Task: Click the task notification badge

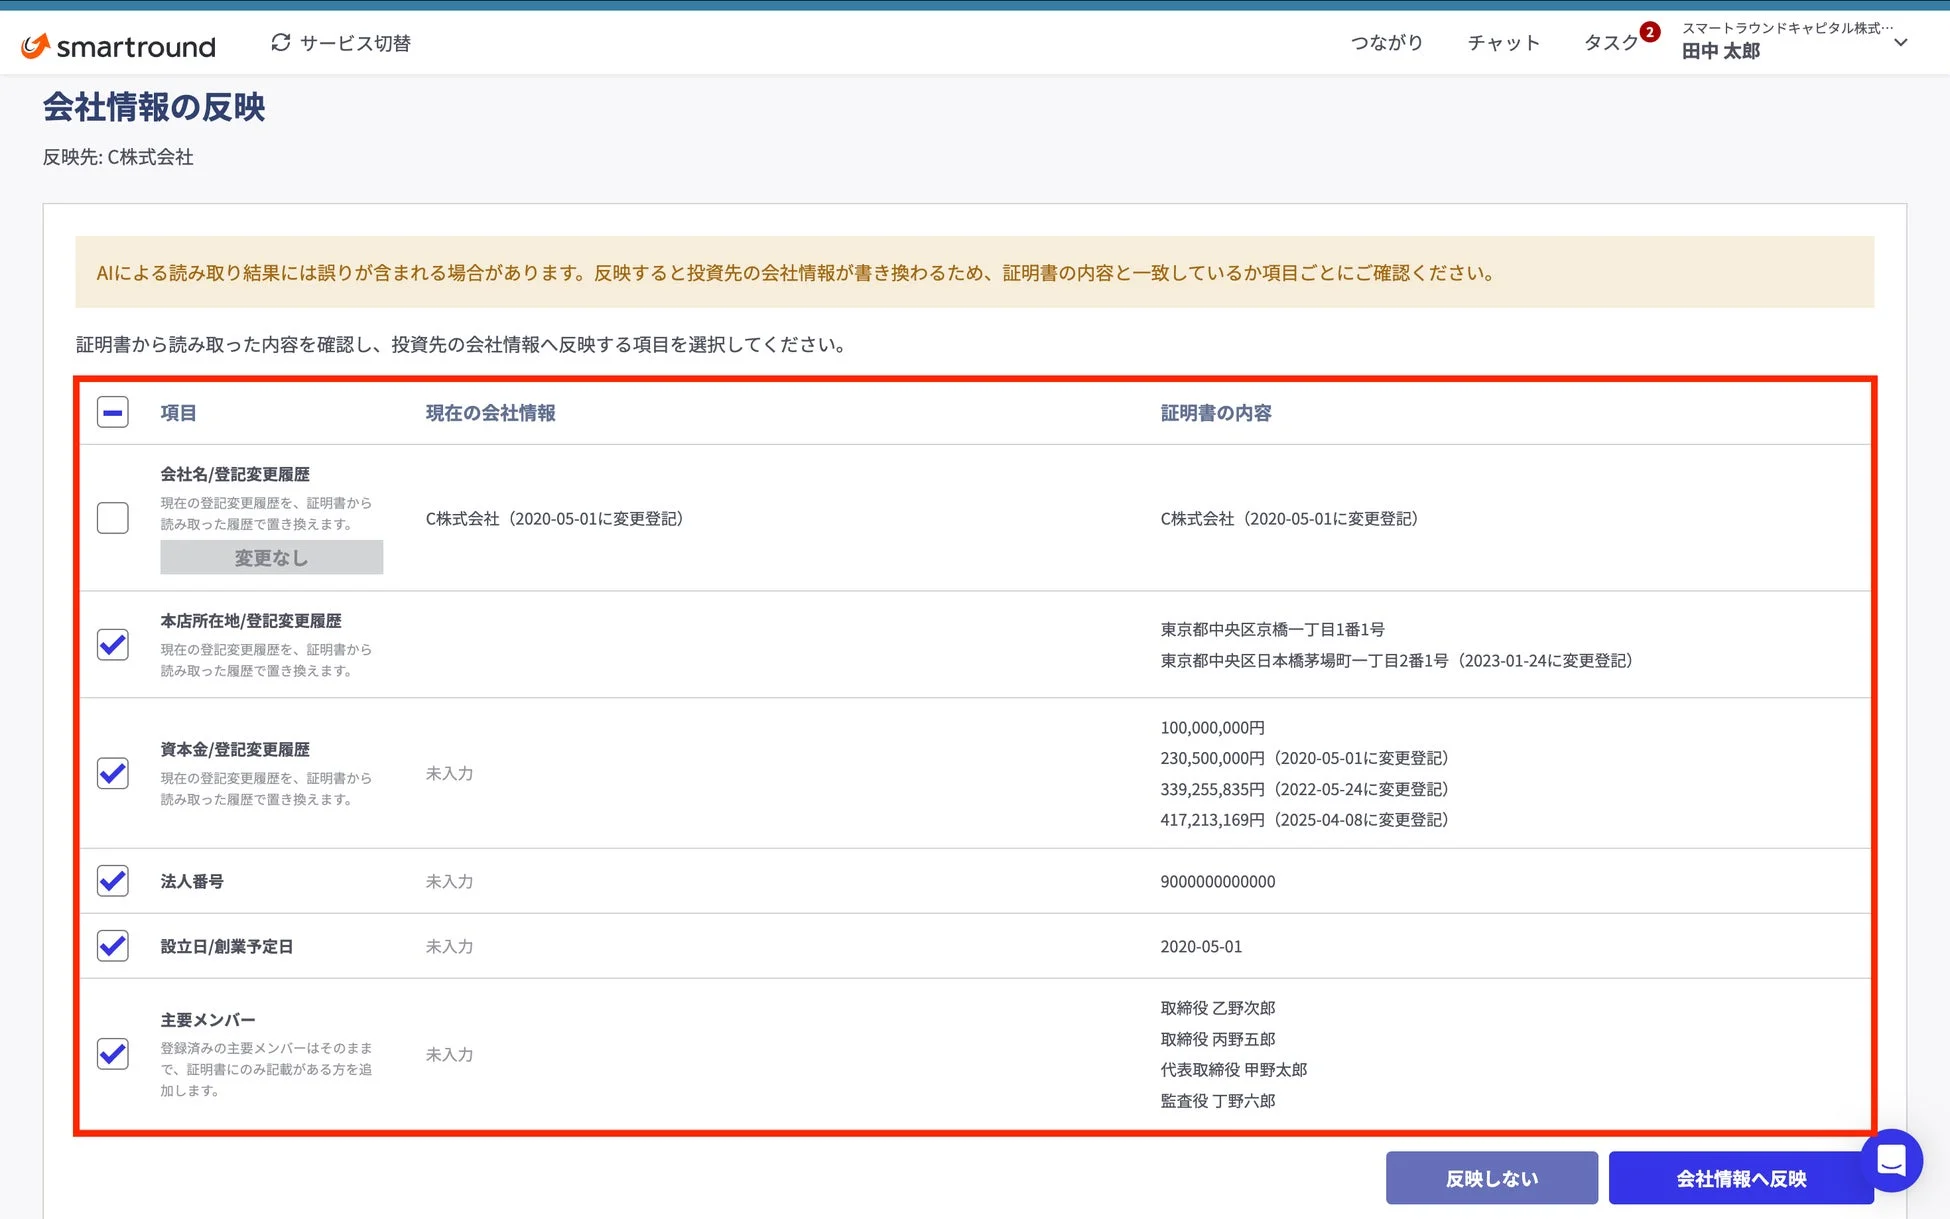Action: tap(1649, 32)
